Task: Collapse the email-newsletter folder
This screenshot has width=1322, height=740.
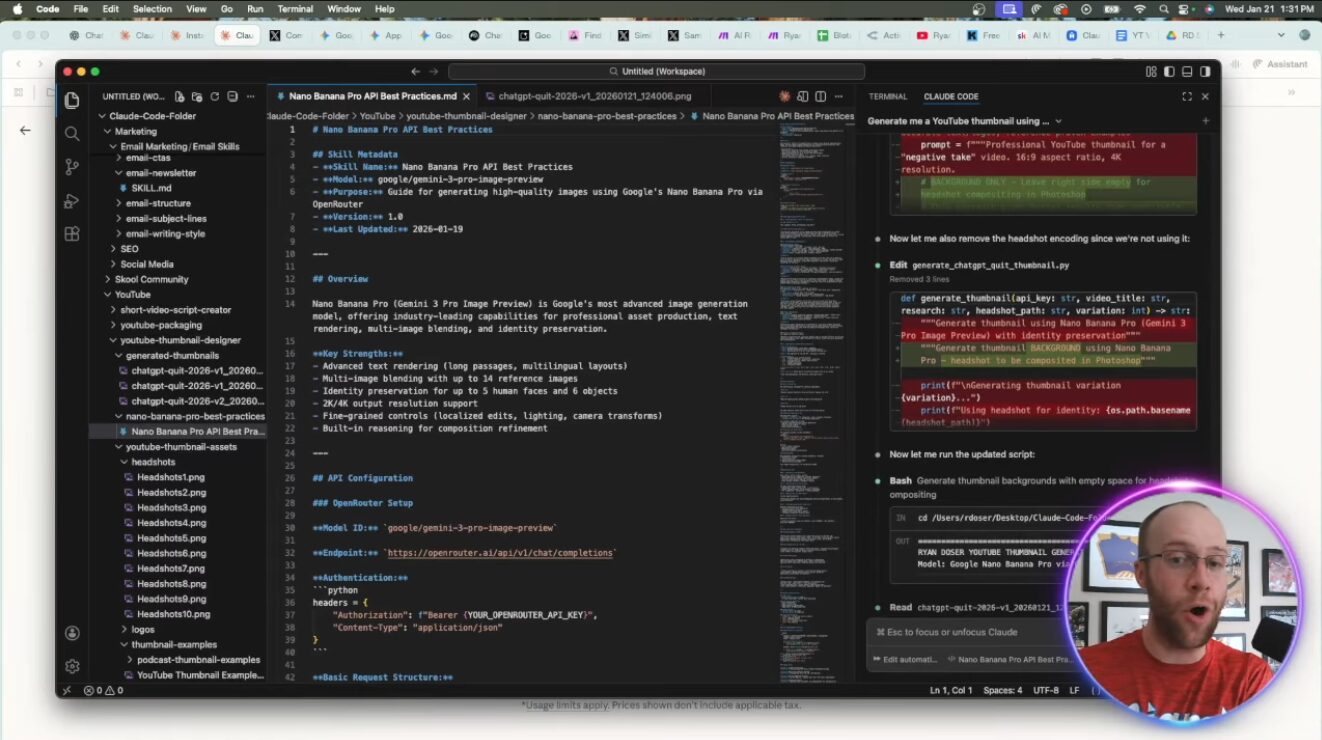Action: pos(119,173)
